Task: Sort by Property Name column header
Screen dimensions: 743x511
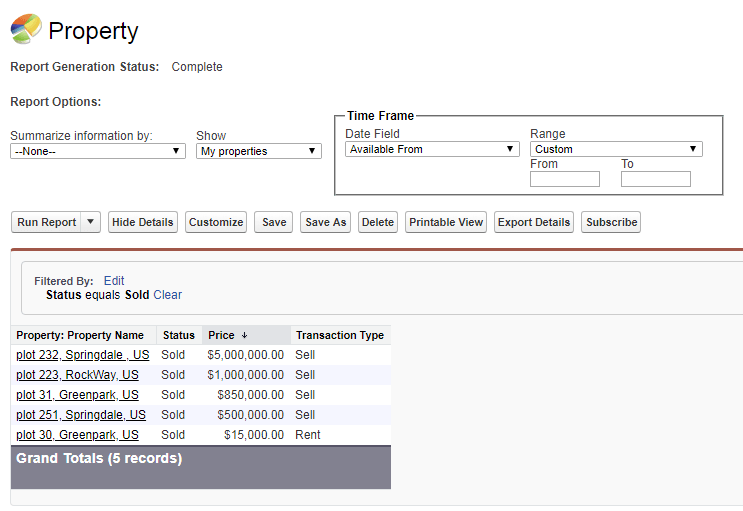Action: coord(80,335)
